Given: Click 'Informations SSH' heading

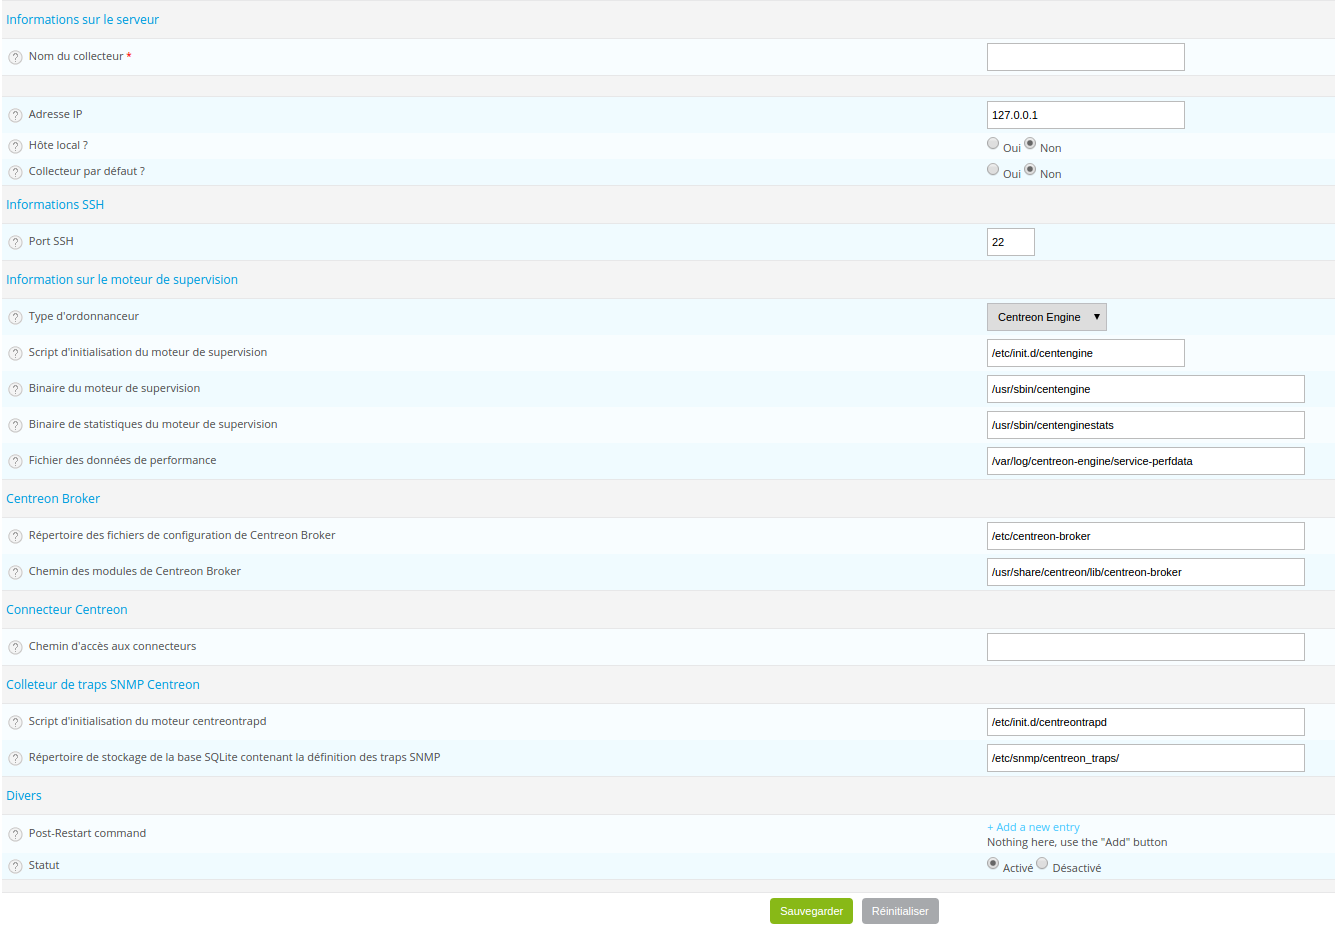Looking at the screenshot, I should coord(55,205).
